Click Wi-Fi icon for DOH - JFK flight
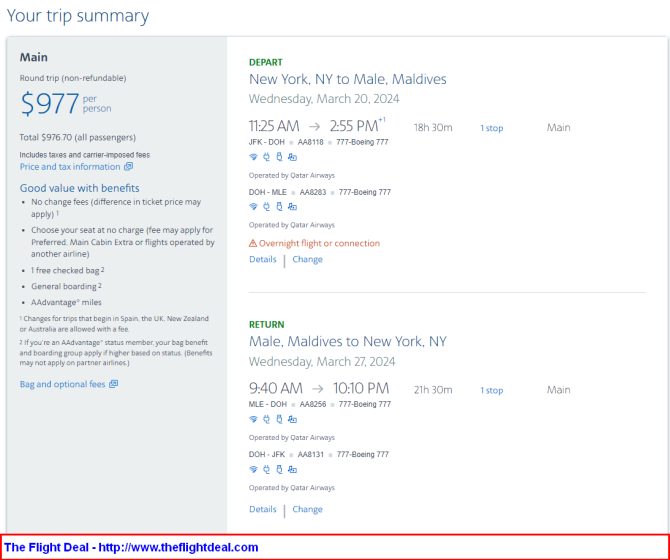Screen dimensions: 670x560 click(x=253, y=469)
